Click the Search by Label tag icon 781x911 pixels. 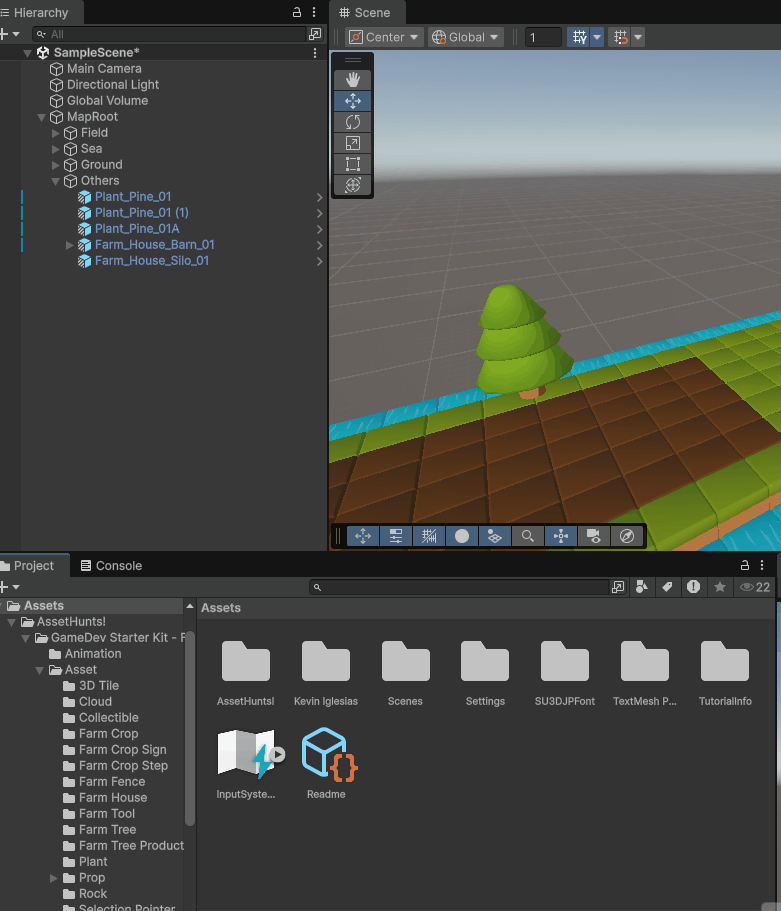pos(667,587)
